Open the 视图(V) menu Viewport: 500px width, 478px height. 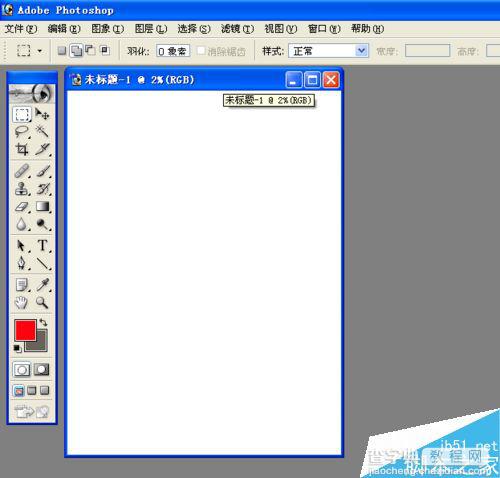coord(281,29)
